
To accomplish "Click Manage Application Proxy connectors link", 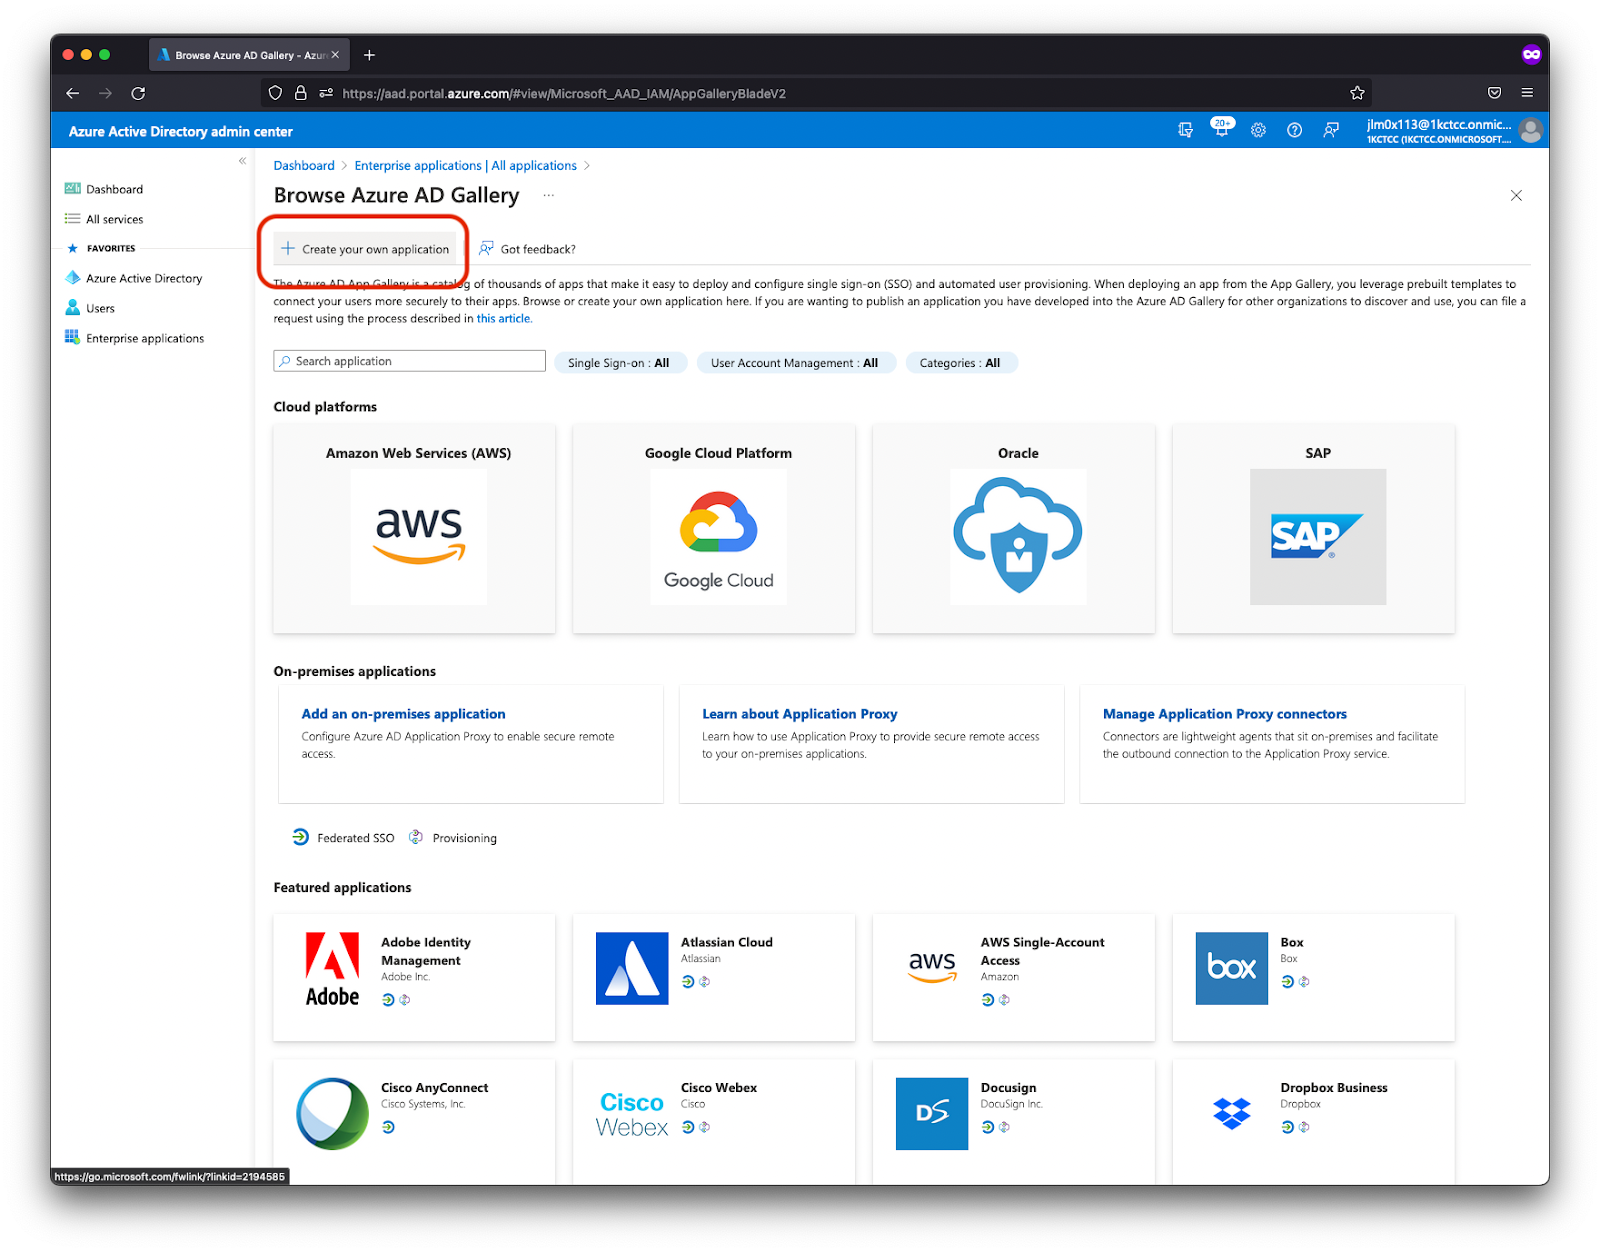I will [1224, 714].
